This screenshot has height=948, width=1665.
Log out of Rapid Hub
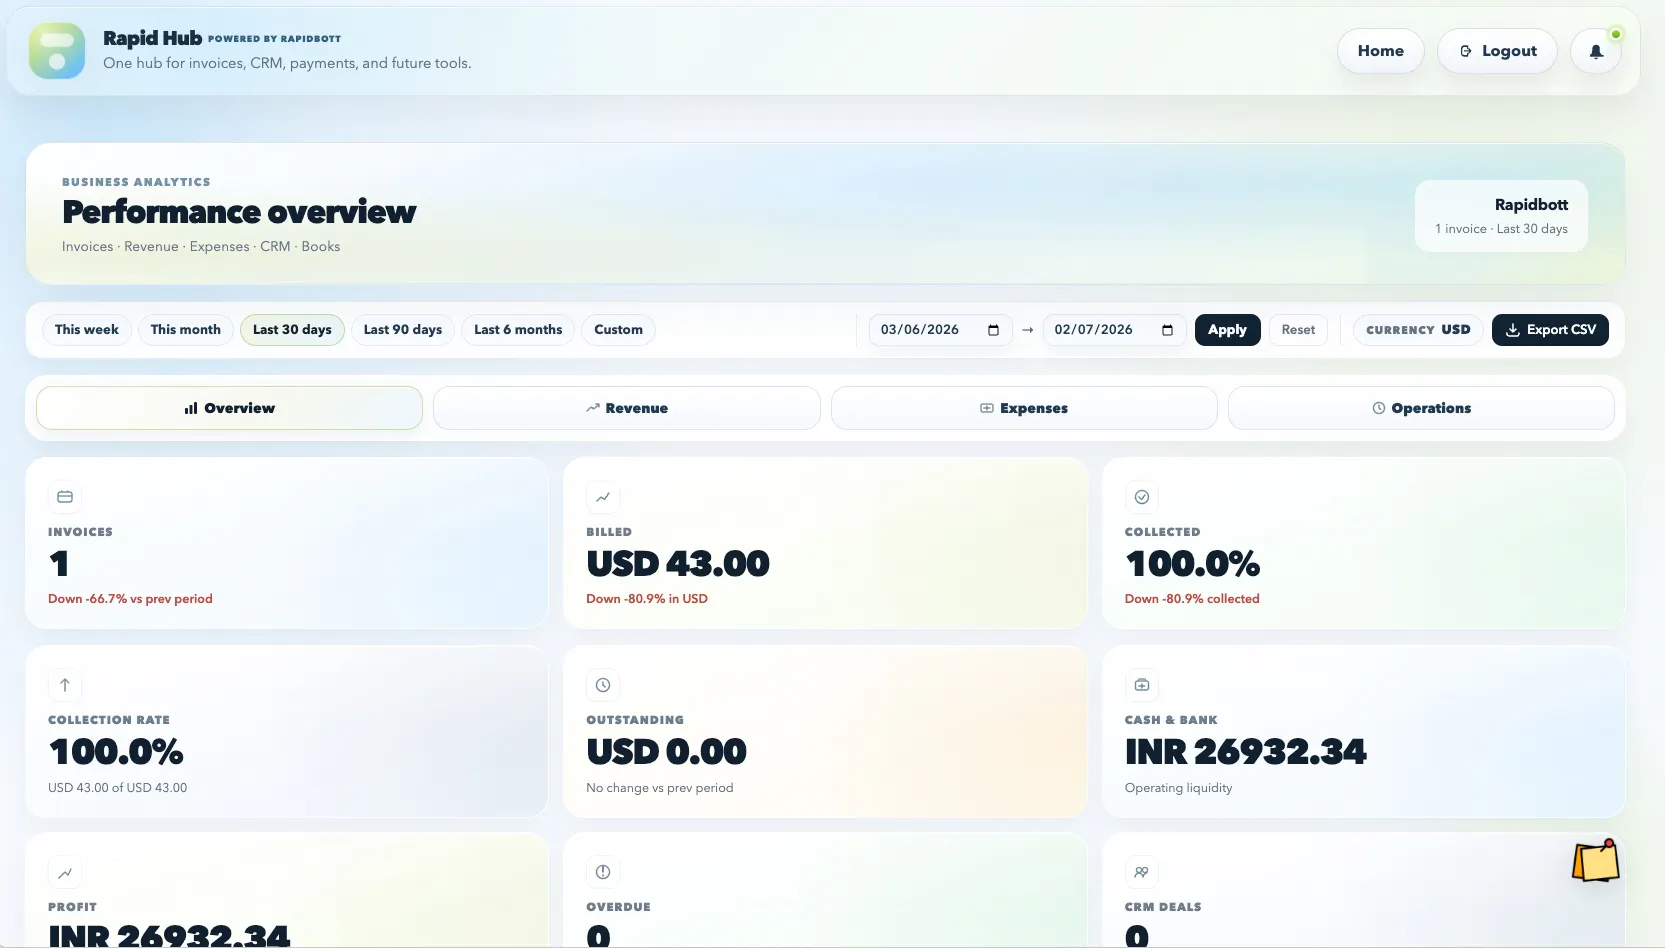[1497, 51]
